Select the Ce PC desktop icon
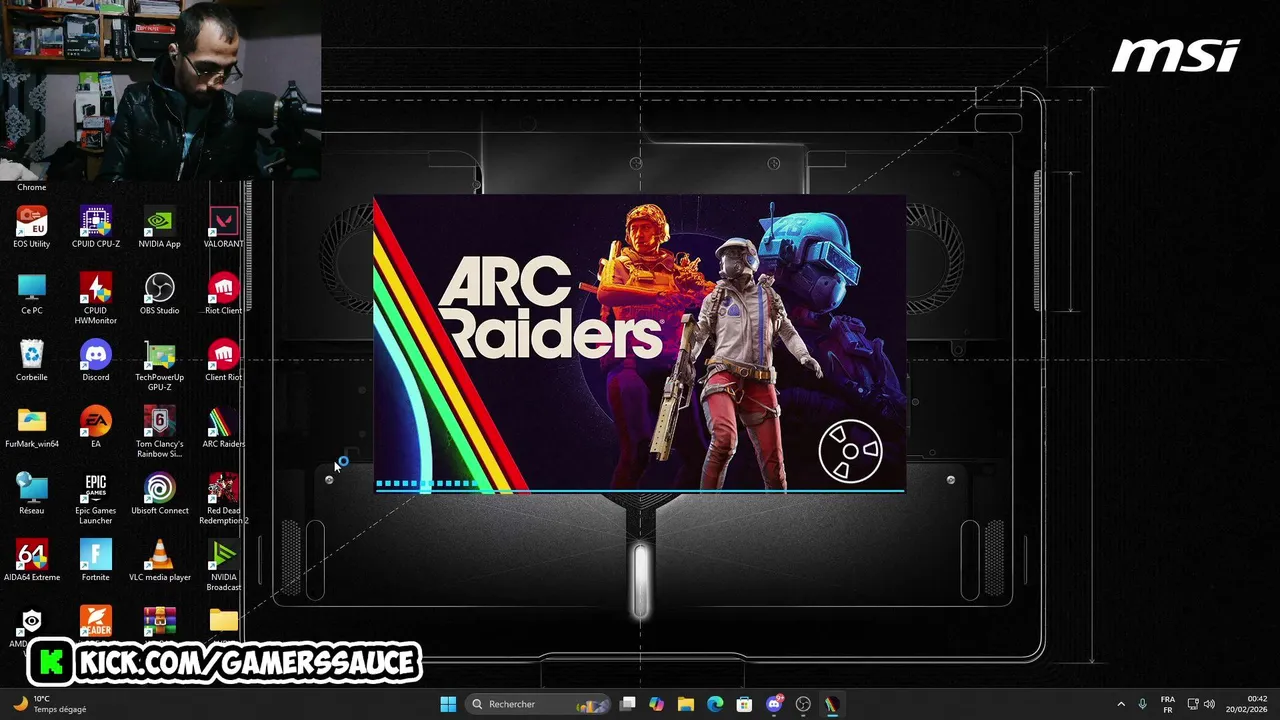The image size is (1280, 720). [31, 293]
